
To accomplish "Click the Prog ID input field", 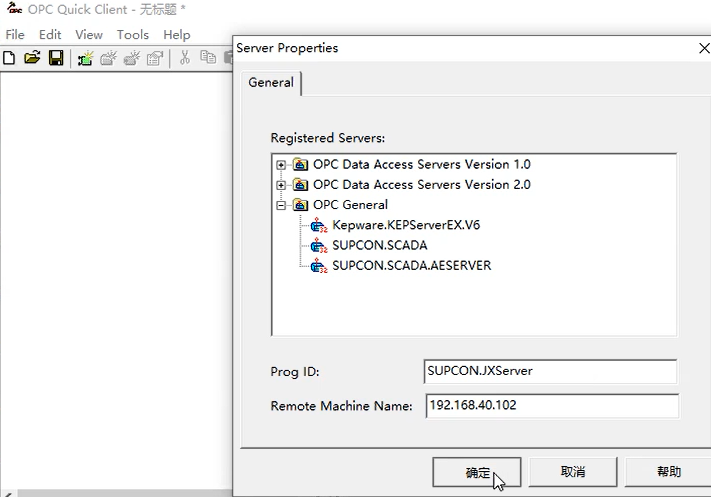I will click(x=550, y=371).
